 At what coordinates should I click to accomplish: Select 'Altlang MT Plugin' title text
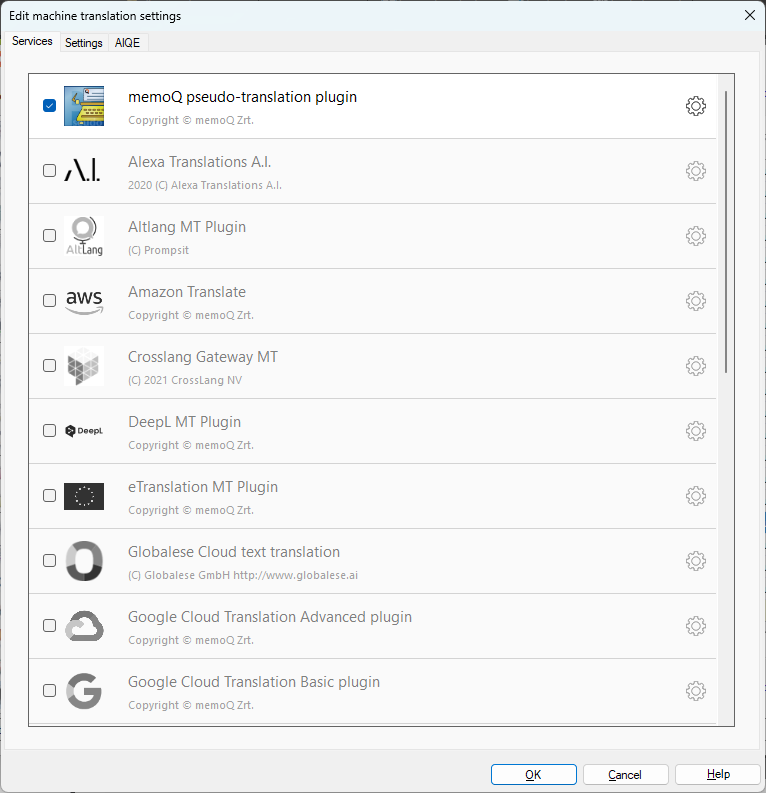pyautogui.click(x=187, y=227)
